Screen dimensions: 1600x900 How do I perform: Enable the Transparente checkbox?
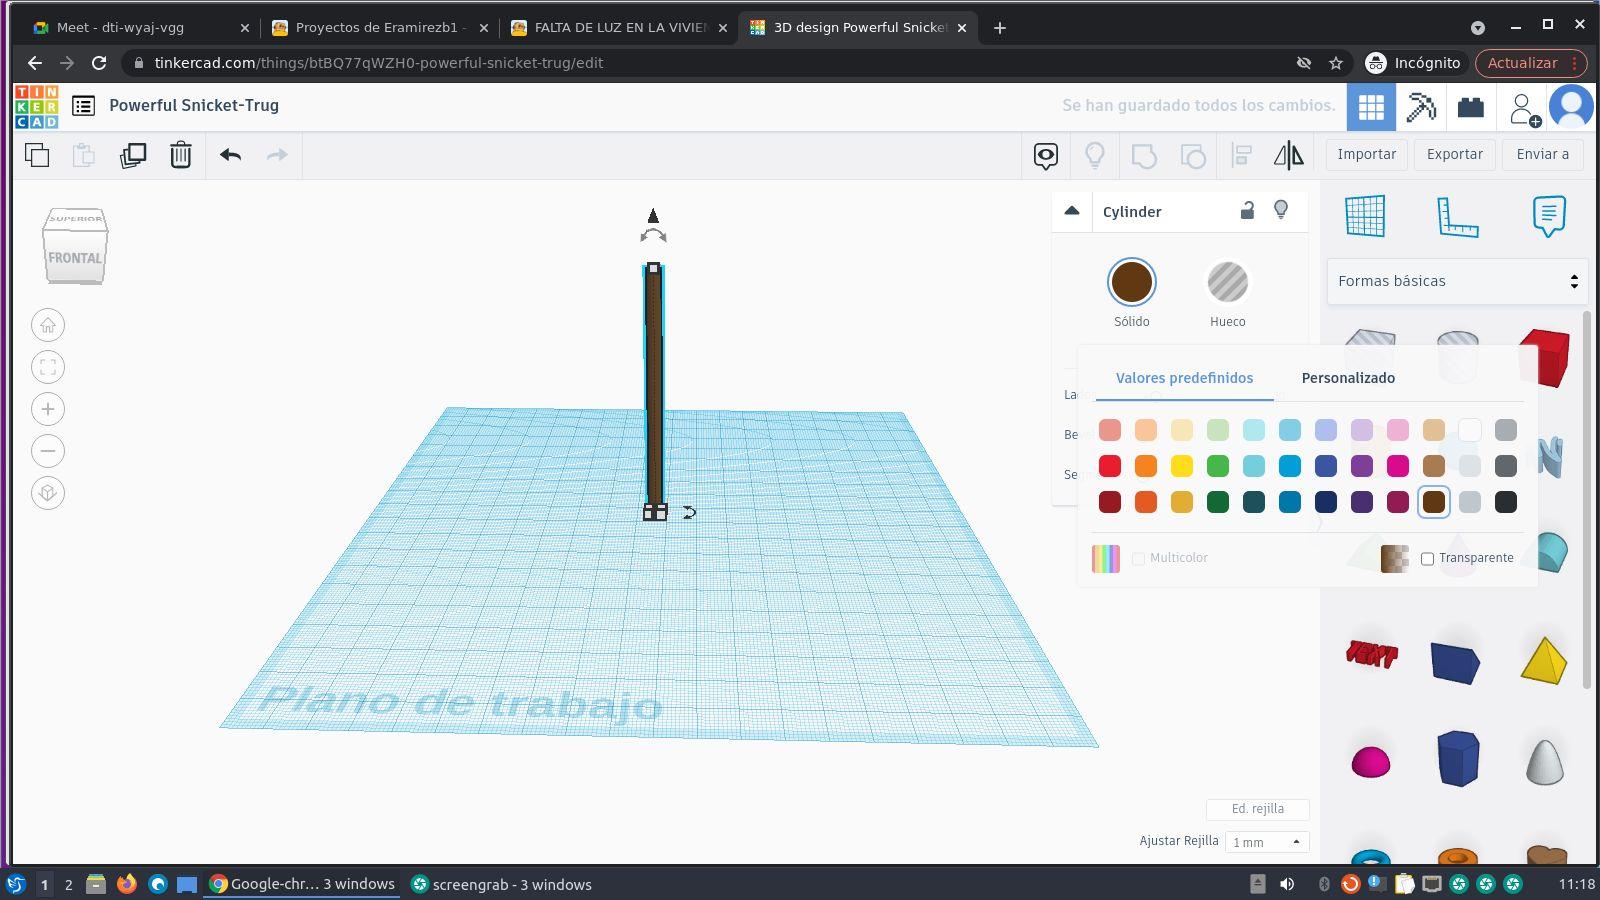[x=1428, y=559]
